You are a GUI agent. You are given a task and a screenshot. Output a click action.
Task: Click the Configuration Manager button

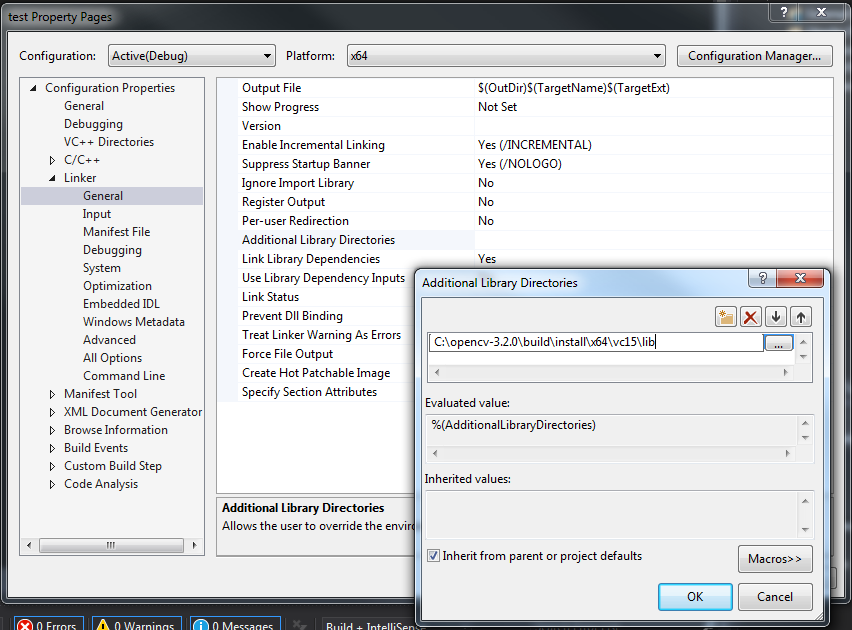click(755, 55)
